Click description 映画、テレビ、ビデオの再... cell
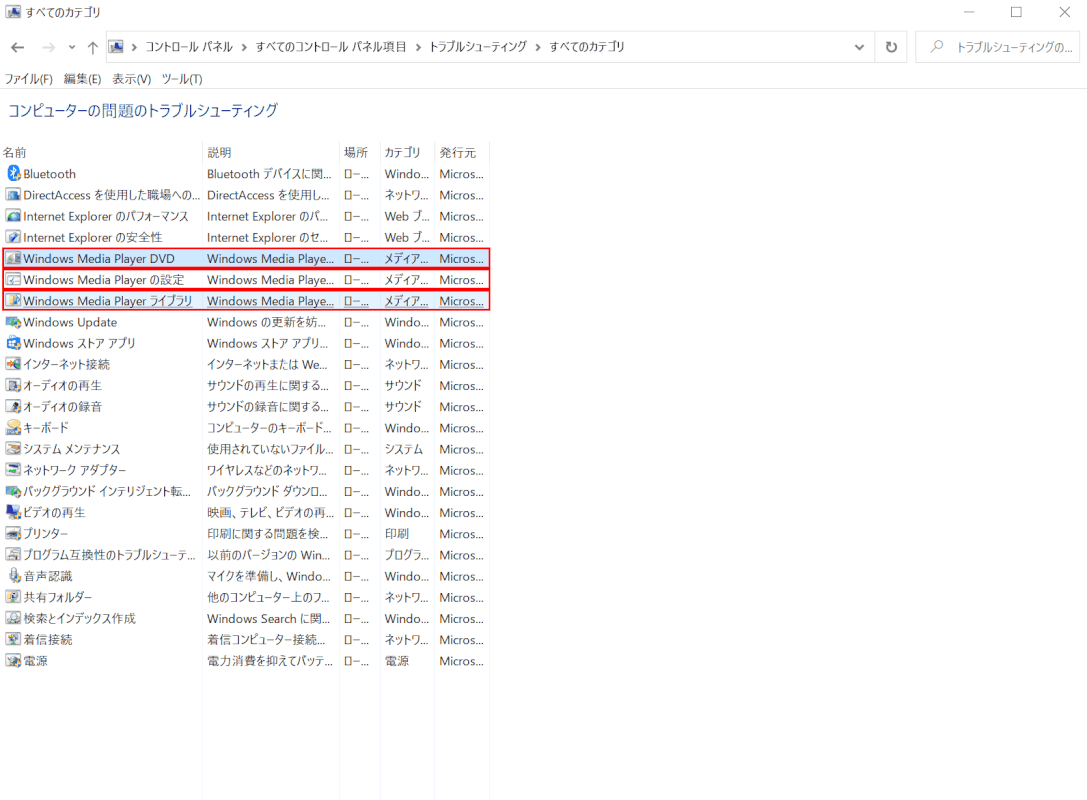The image size is (1087, 800). [270, 512]
